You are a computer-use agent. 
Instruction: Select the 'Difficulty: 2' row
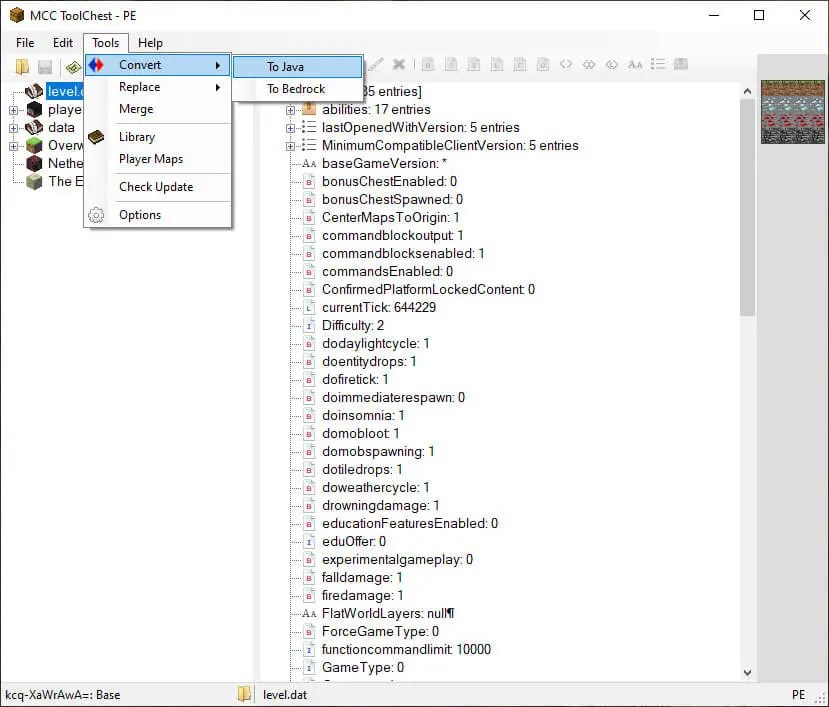[x=353, y=326]
